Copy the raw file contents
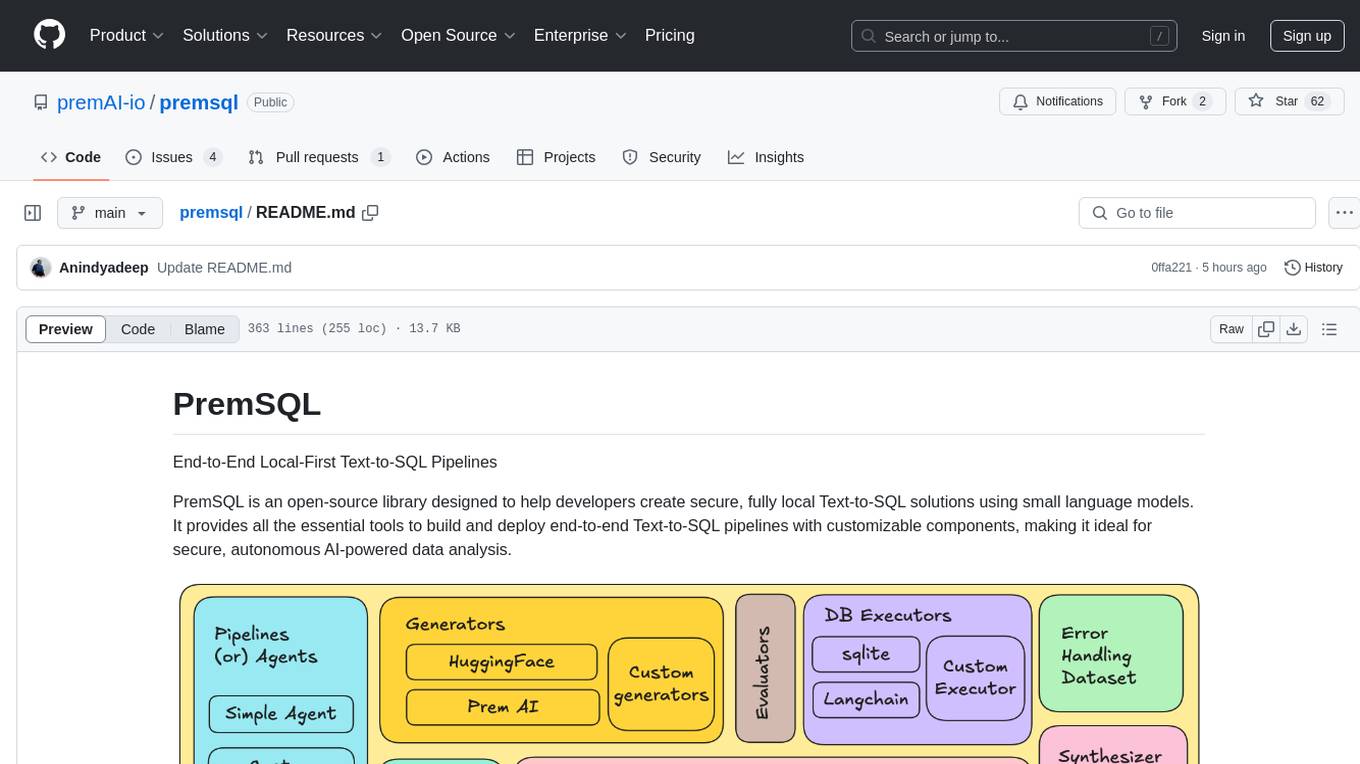1360x764 pixels. (1266, 329)
